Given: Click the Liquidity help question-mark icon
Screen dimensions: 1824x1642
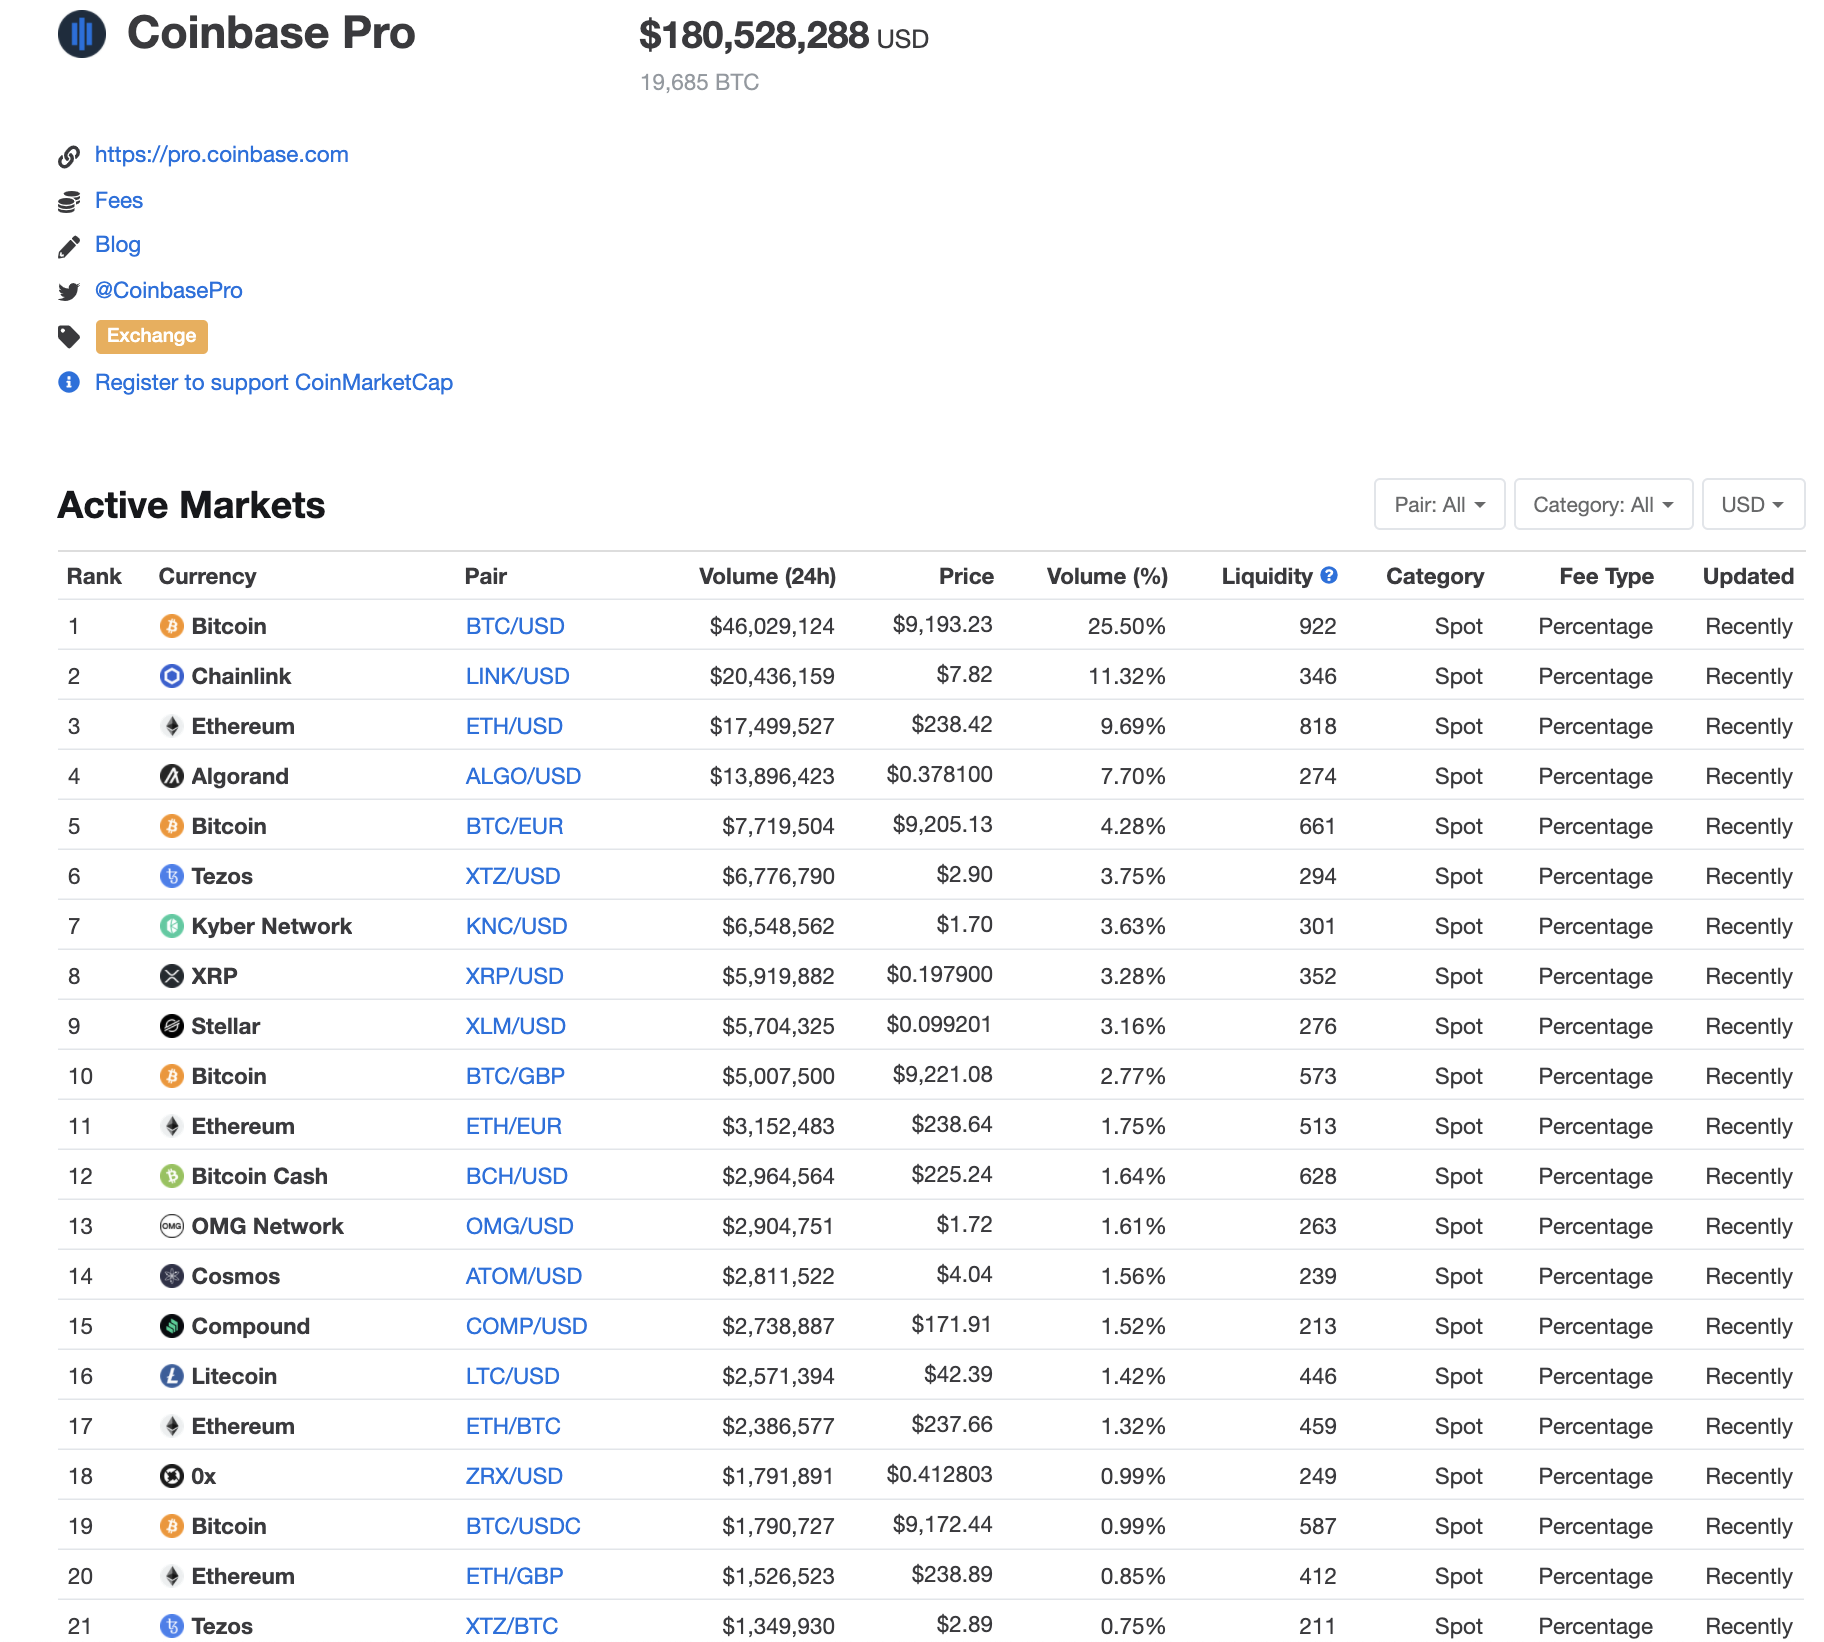Looking at the screenshot, I should [x=1329, y=575].
